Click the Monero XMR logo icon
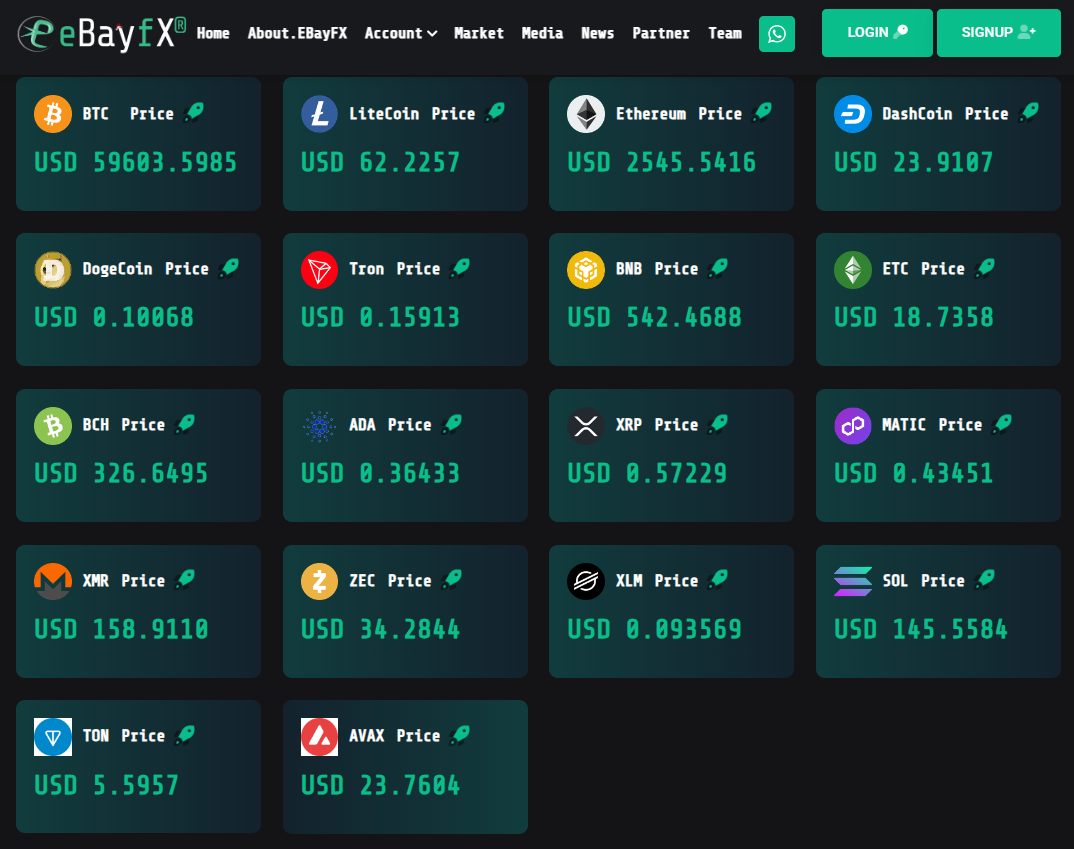The width and height of the screenshot is (1074, 849). 53,581
